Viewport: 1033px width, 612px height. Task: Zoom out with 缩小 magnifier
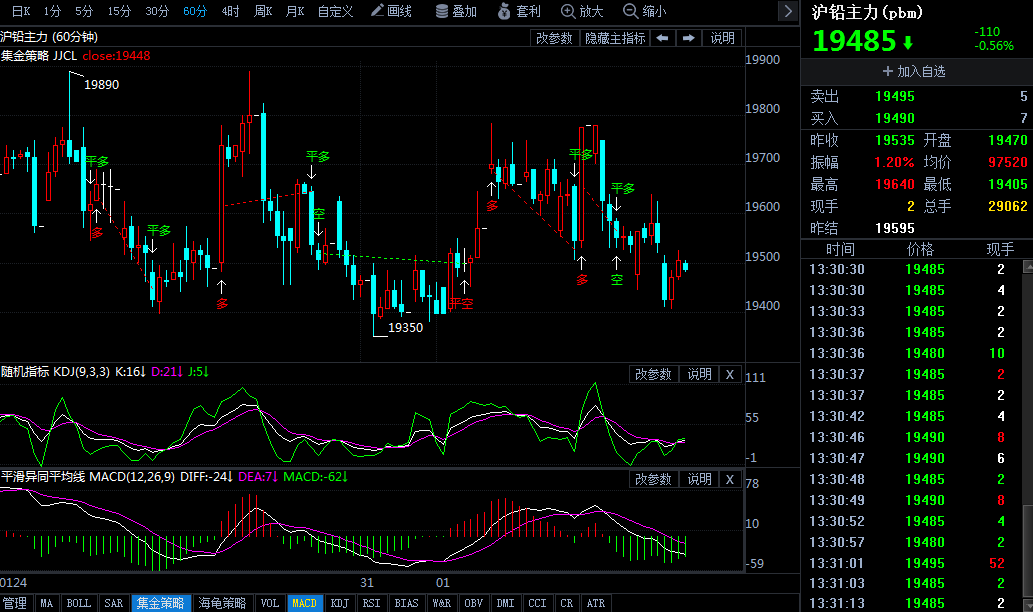[x=644, y=11]
